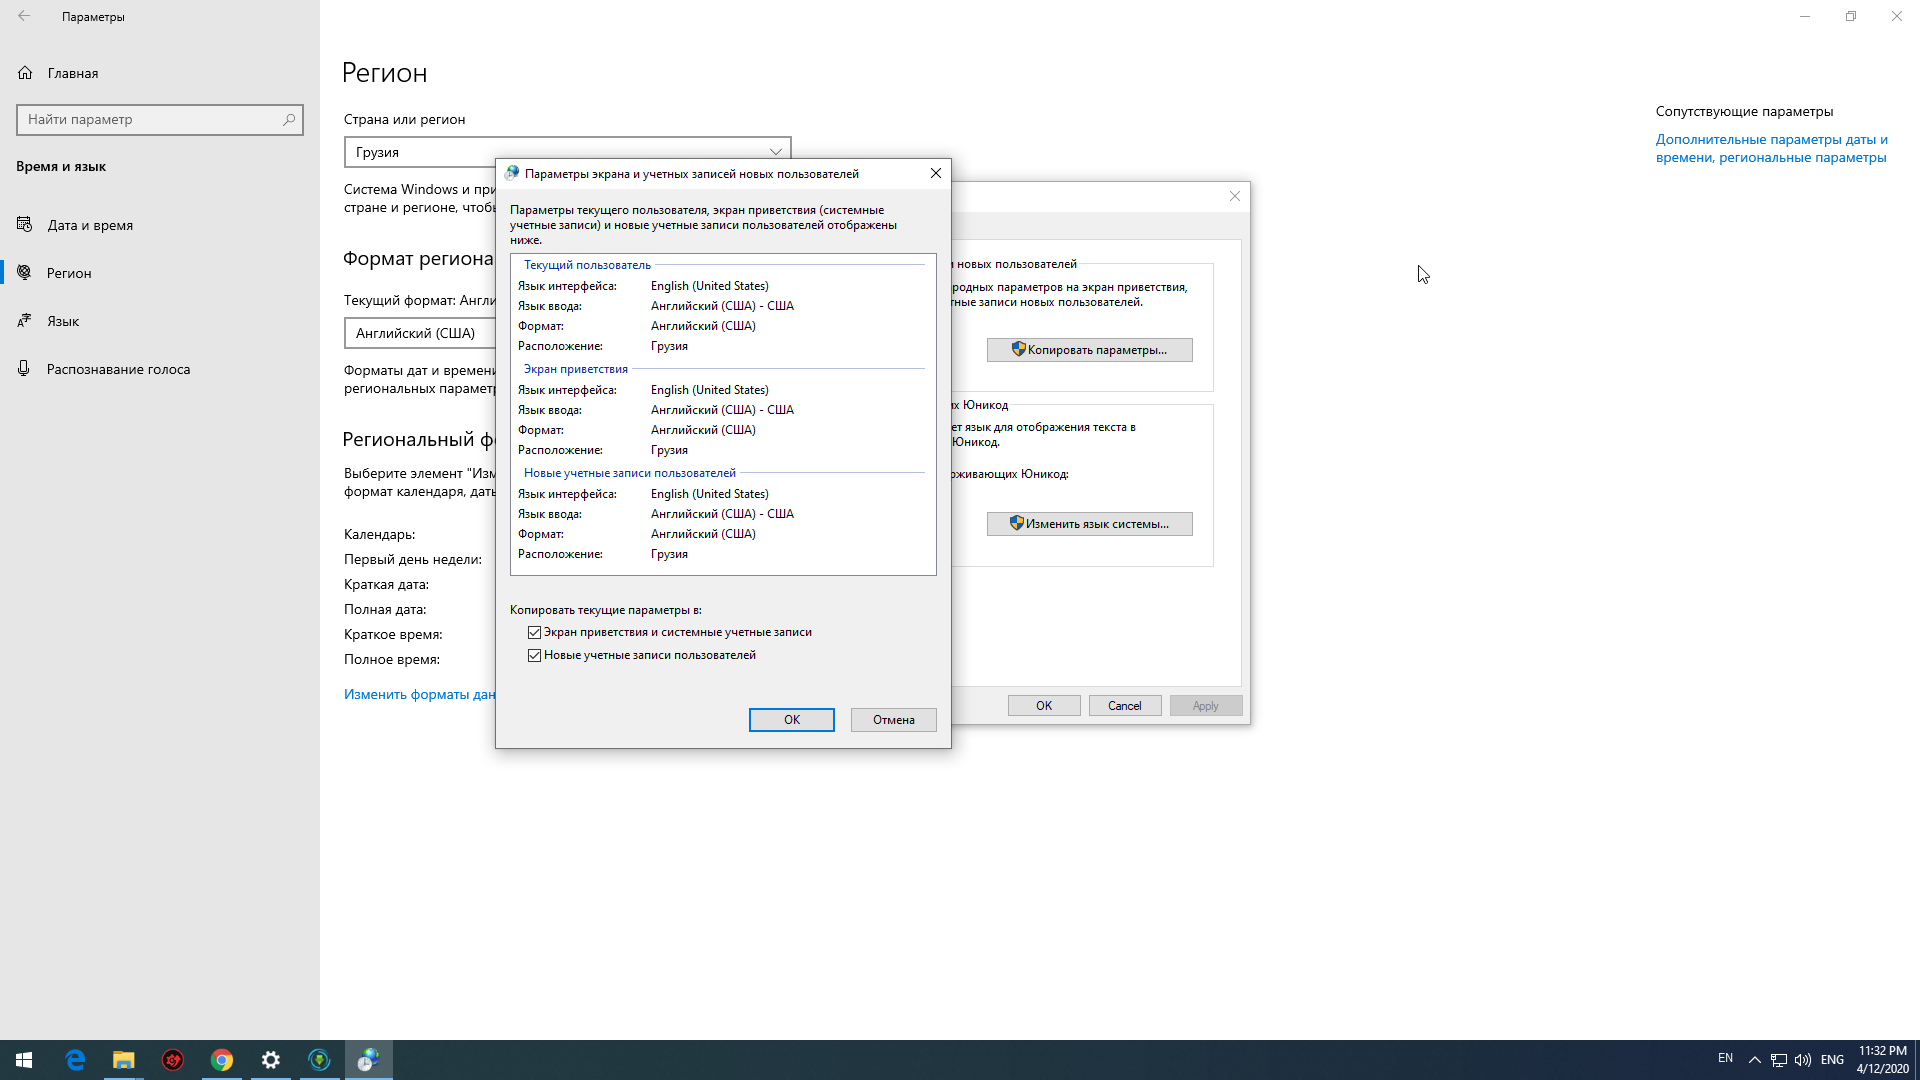Click the volume icon in system tray
The height and width of the screenshot is (1080, 1920).
1803,1060
